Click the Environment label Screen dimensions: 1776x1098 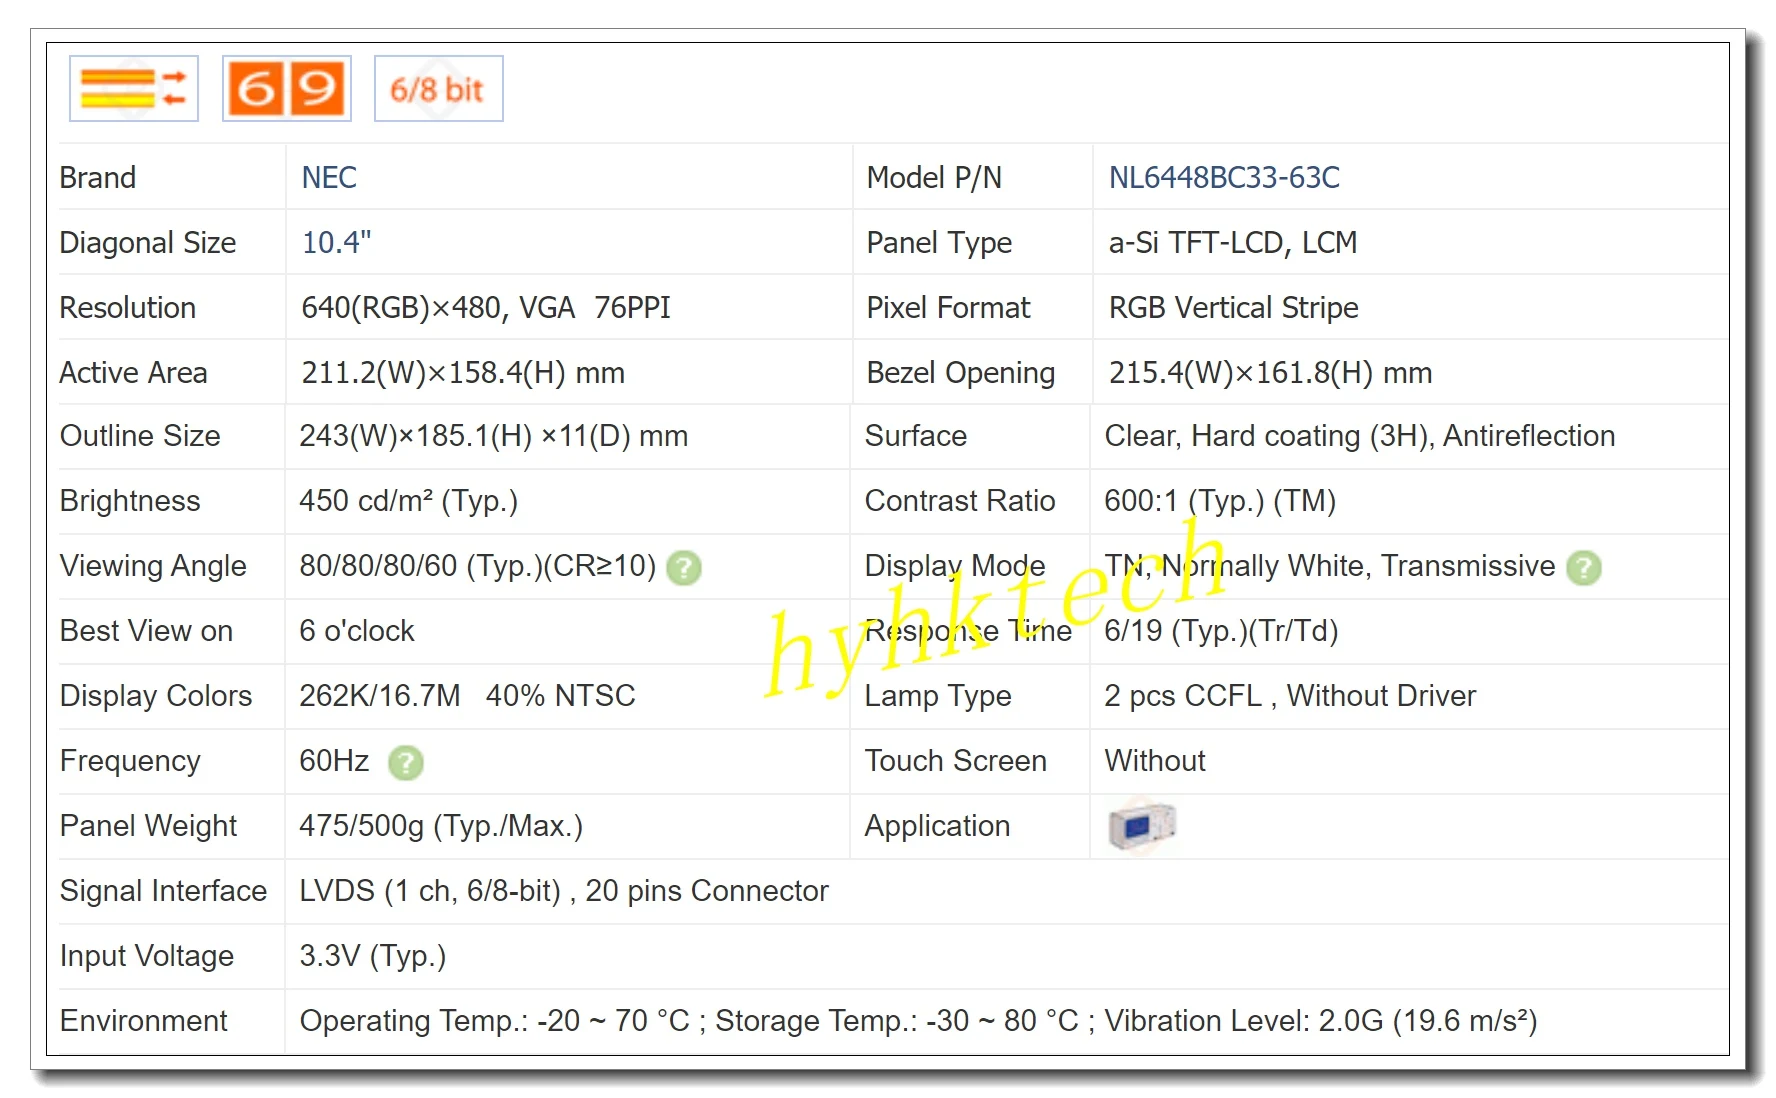tap(144, 1021)
